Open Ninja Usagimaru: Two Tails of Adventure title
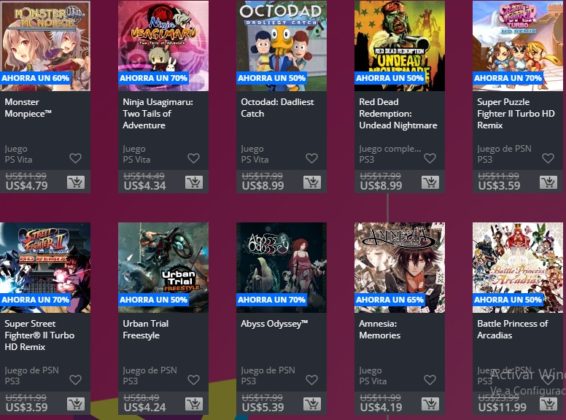Screen dimensions: 566x420 (x=158, y=114)
